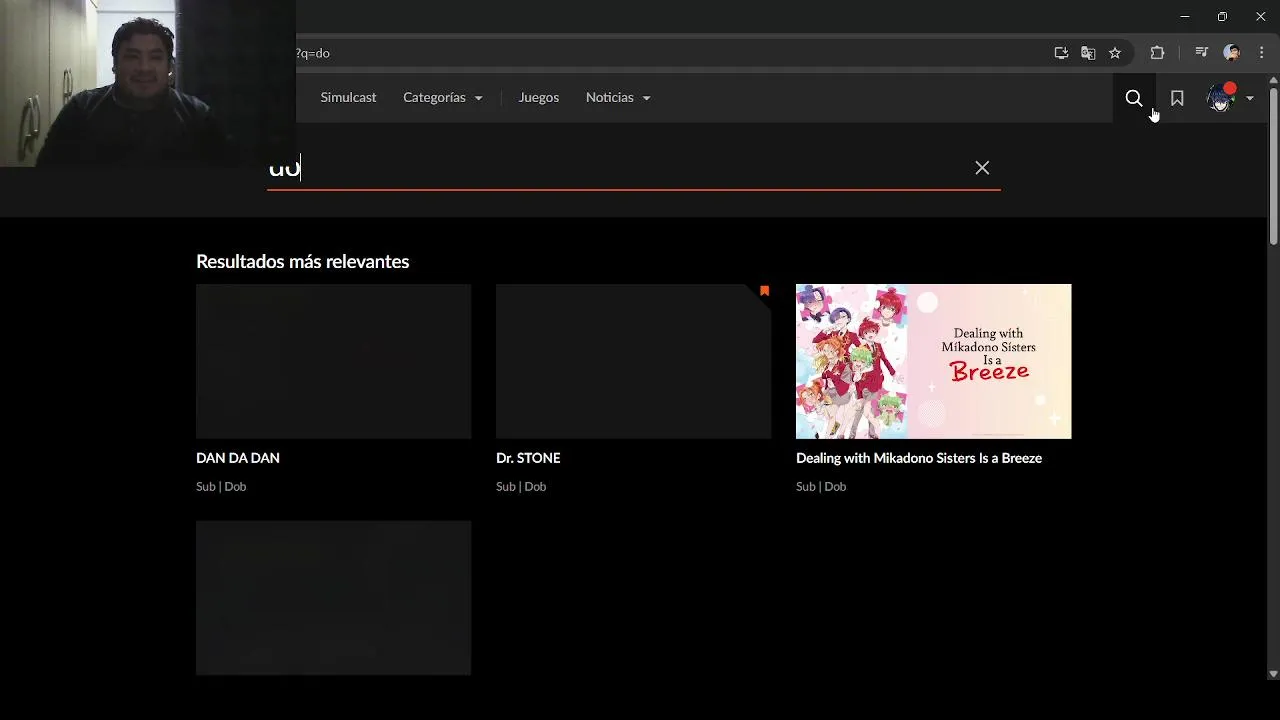
Task: Click the scrollbar down arrow
Action: [1273, 674]
